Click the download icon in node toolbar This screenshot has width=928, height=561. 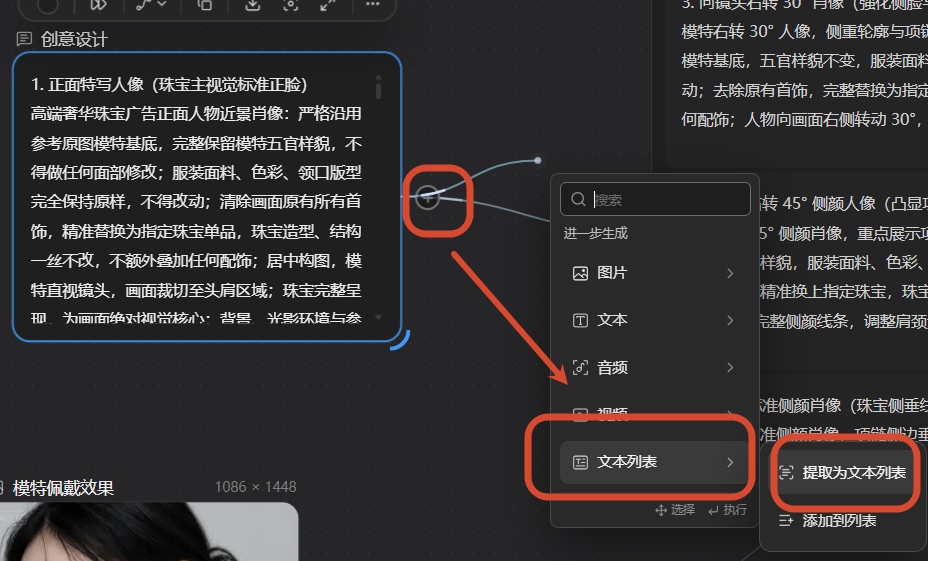(253, 5)
